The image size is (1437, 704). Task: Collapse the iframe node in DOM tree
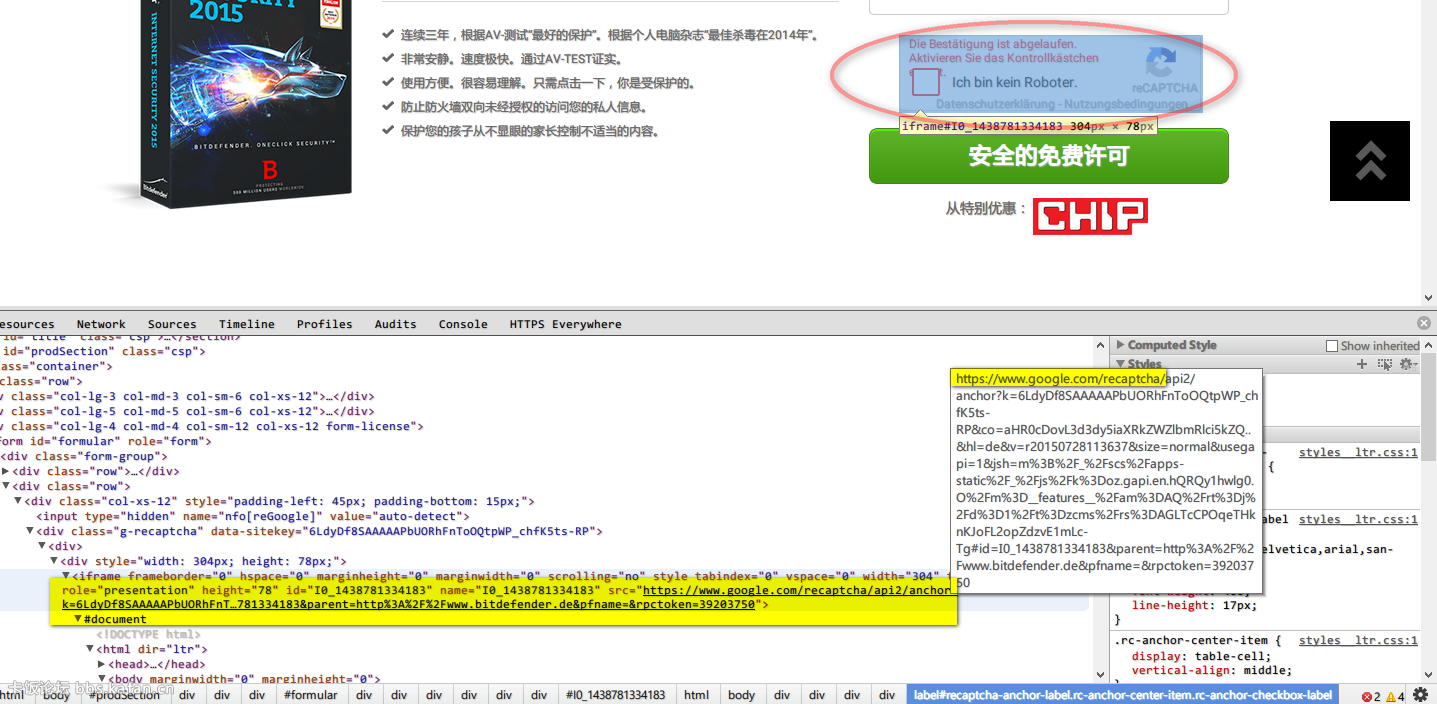point(66,576)
